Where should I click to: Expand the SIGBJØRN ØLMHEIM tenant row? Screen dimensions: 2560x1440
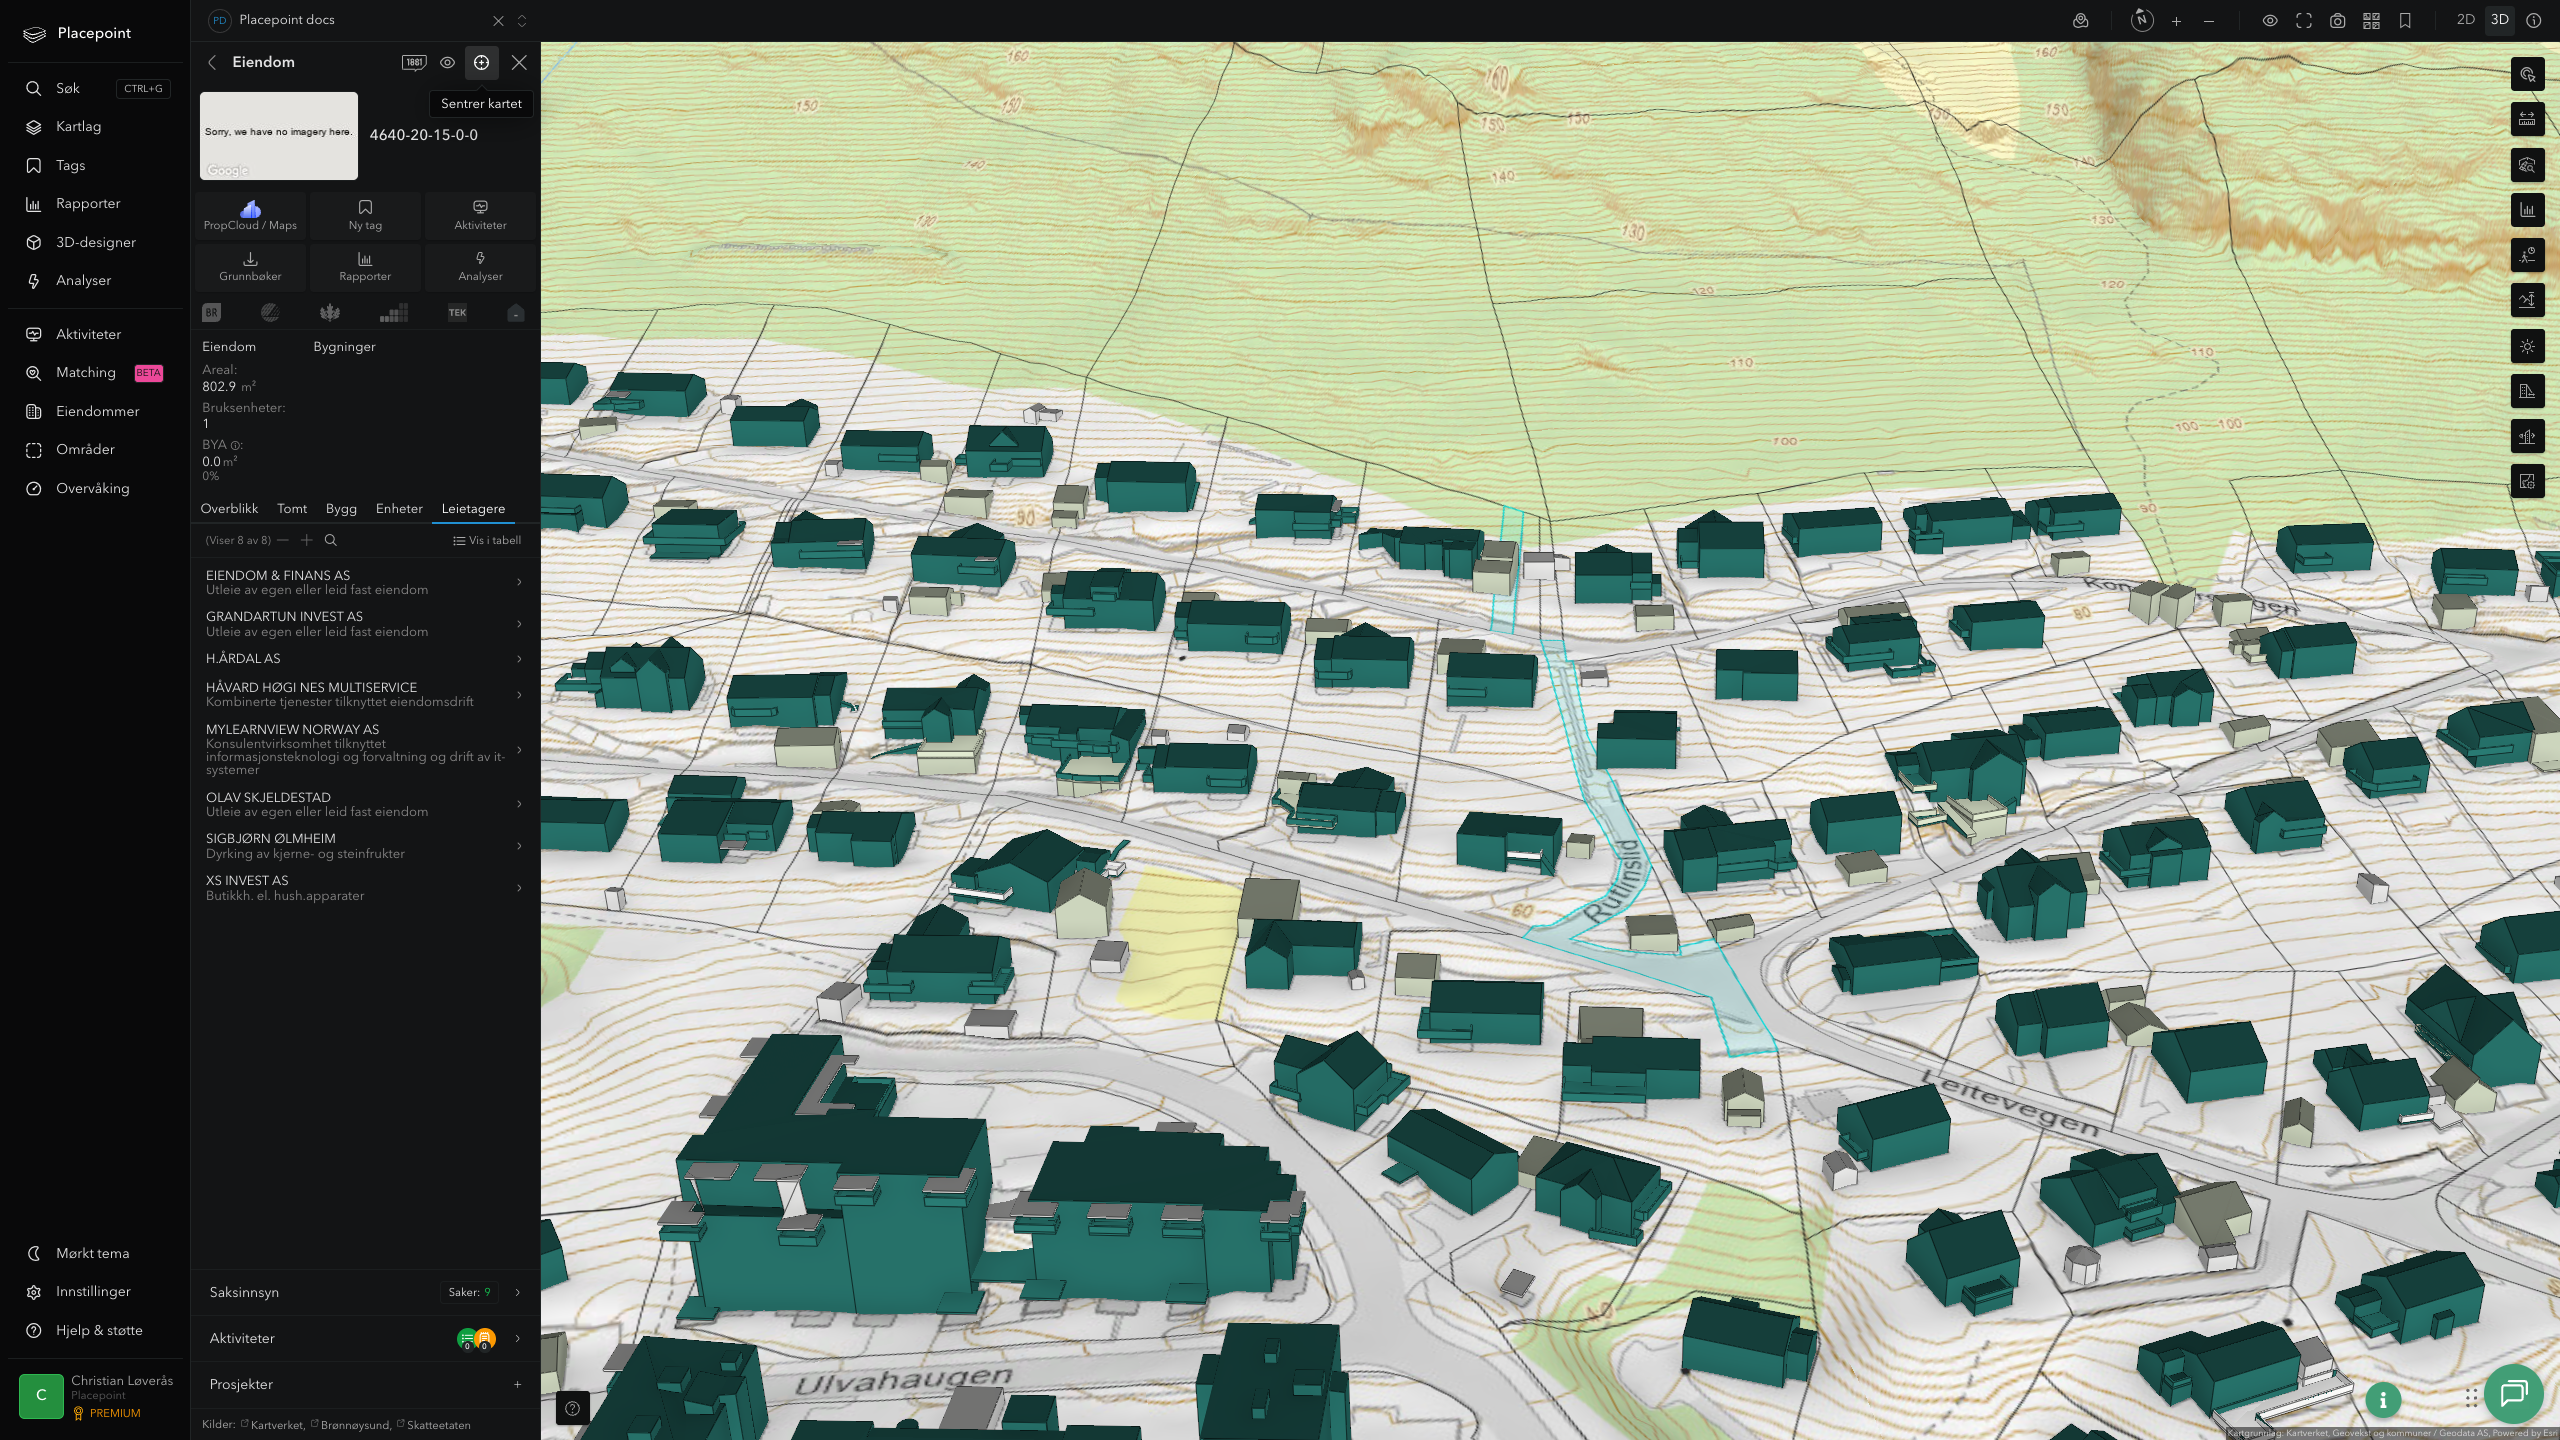coord(365,846)
